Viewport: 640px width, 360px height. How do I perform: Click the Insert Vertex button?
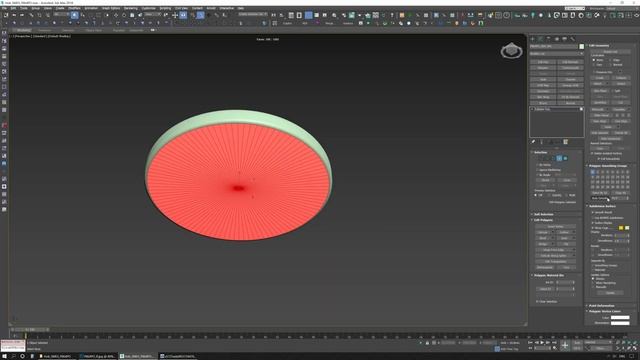coord(556,226)
